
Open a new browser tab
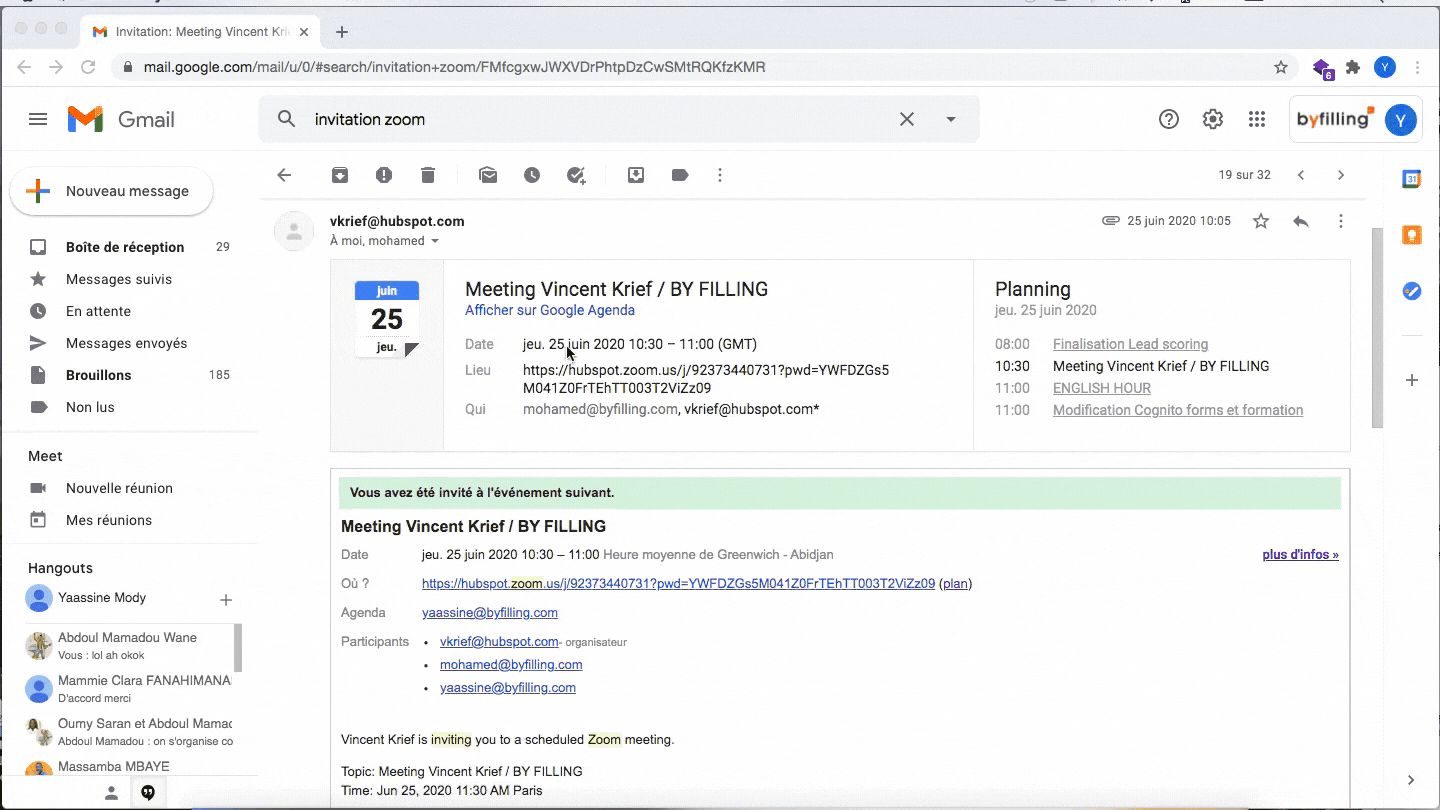pyautogui.click(x=342, y=32)
